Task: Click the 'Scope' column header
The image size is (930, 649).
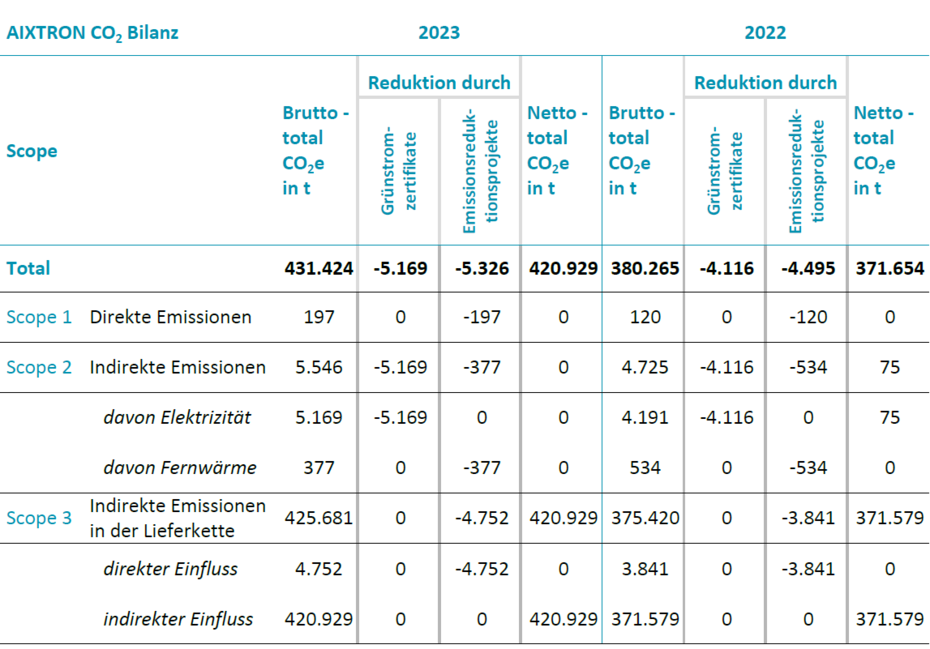Action: tap(32, 151)
